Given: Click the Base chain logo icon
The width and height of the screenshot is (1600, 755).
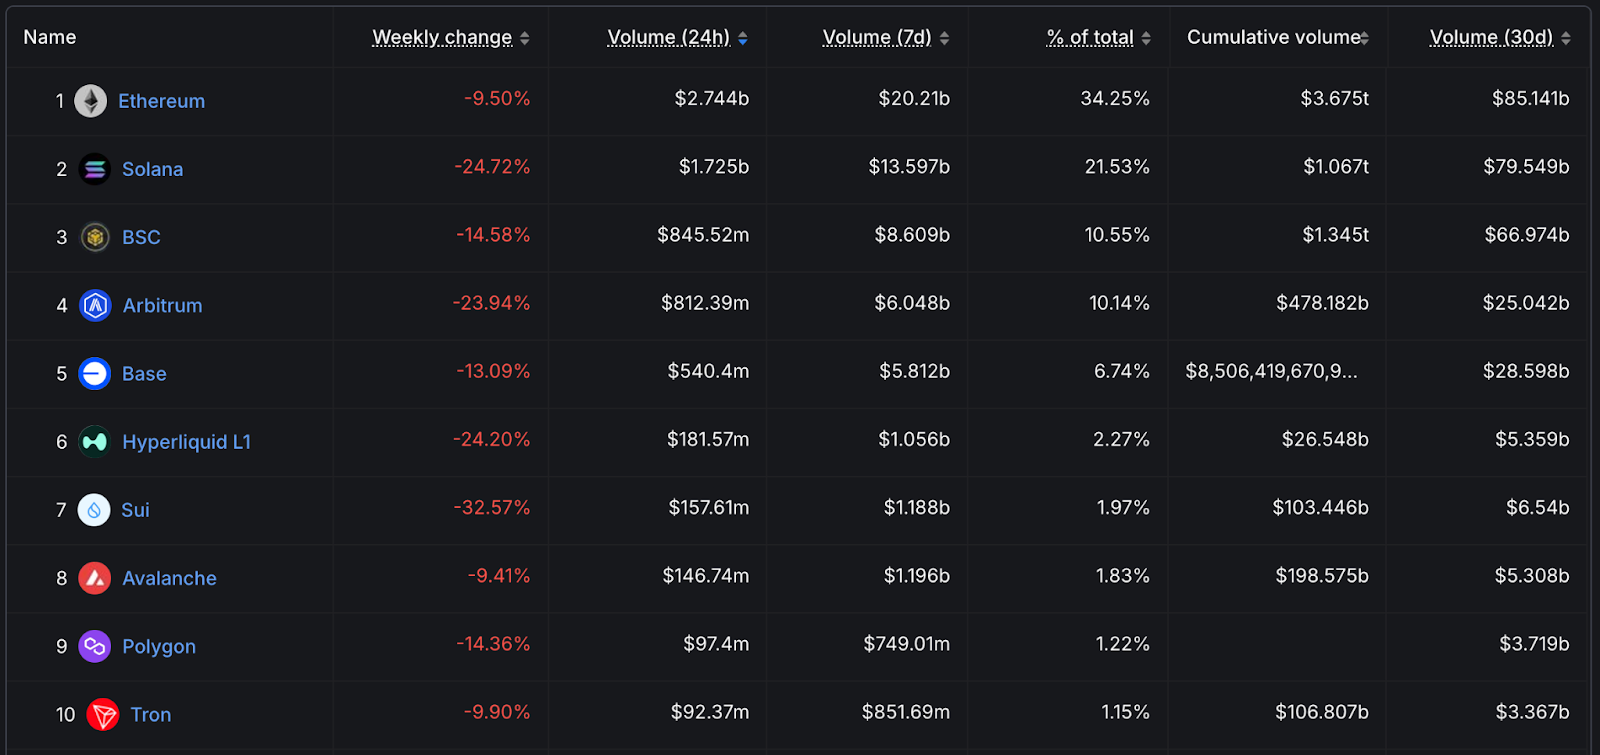Looking at the screenshot, I should point(95,373).
